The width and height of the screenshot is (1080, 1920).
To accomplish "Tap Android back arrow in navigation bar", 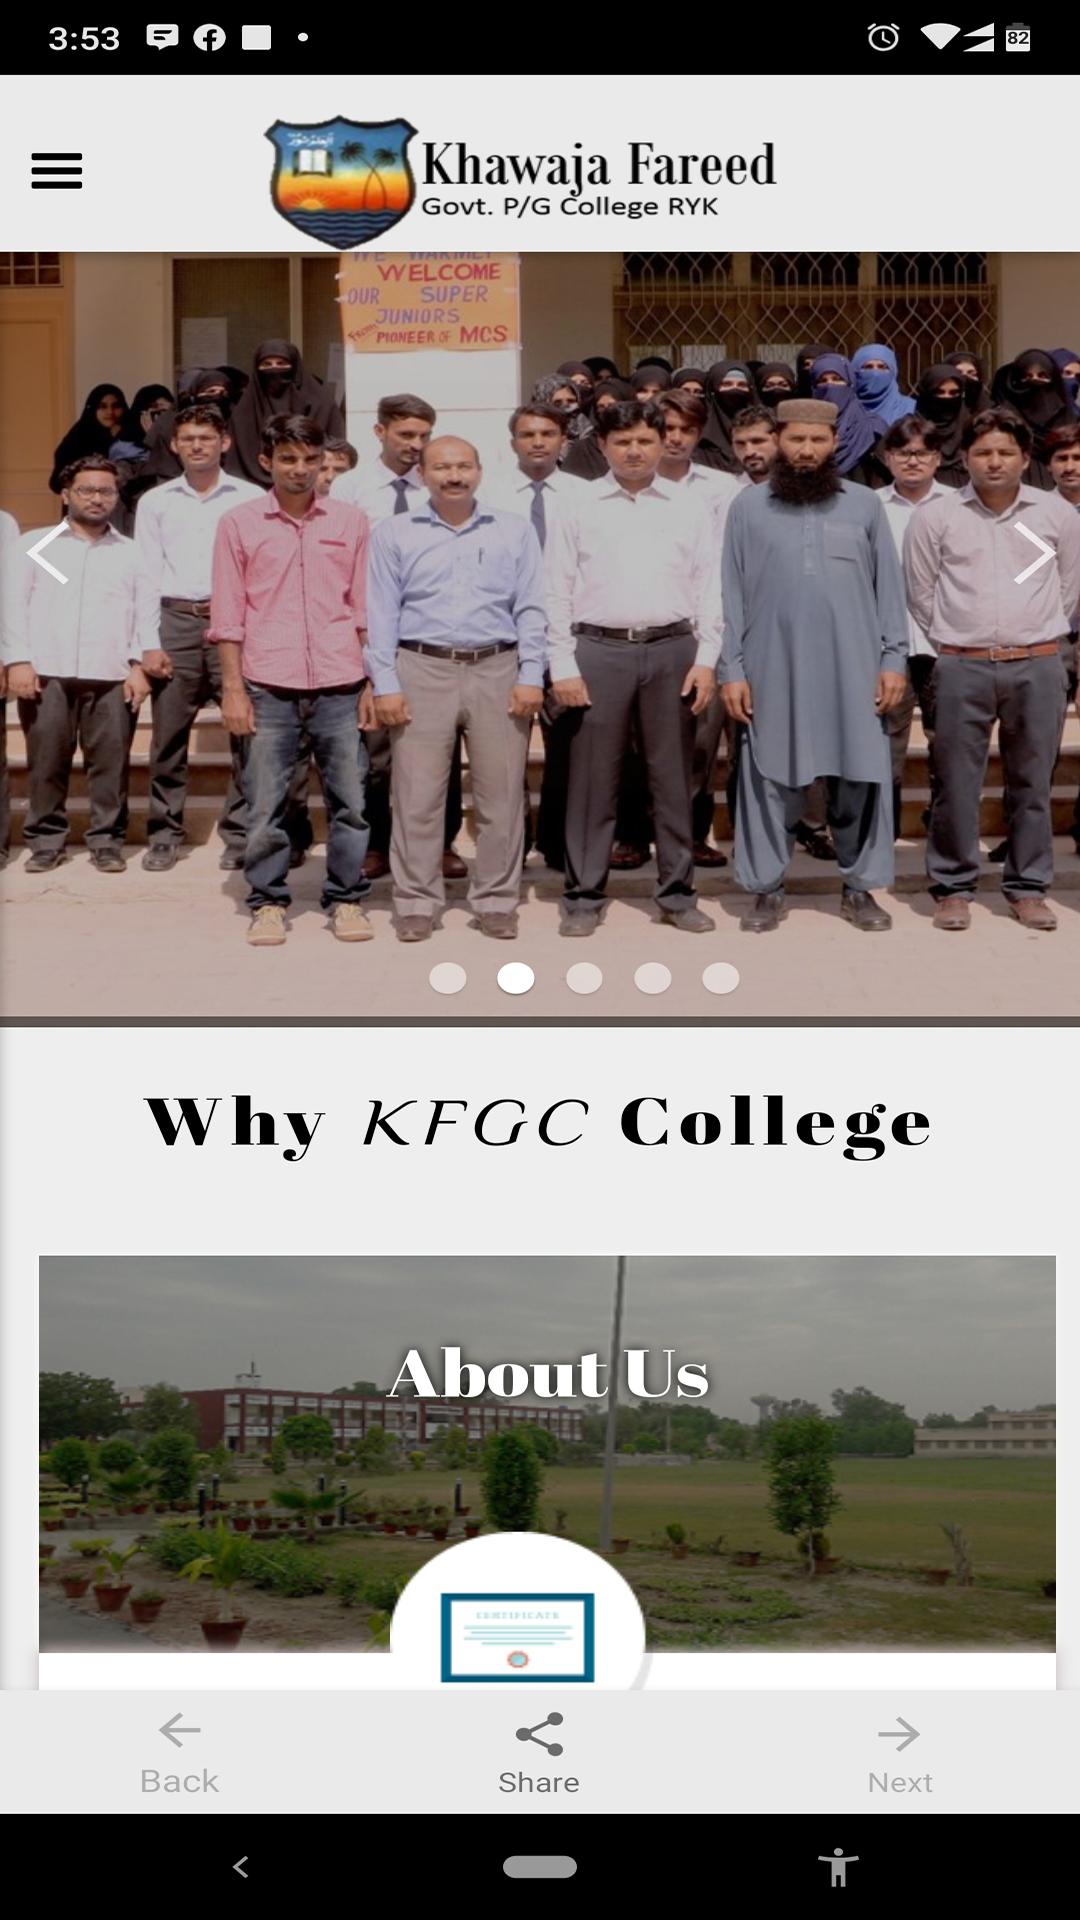I will [240, 1866].
